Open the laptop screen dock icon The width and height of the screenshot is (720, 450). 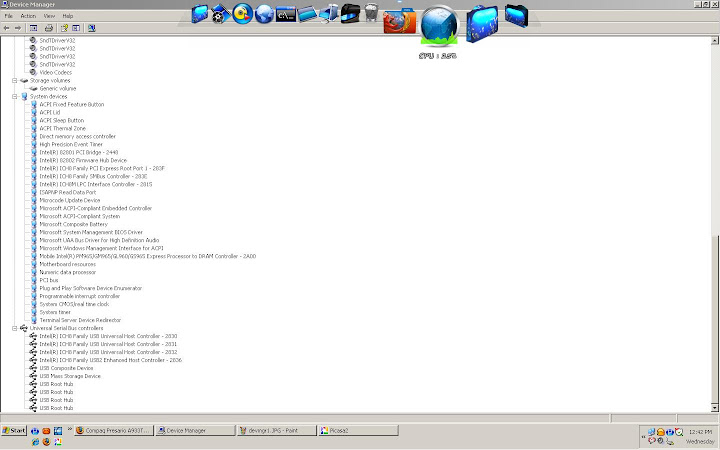[307, 14]
